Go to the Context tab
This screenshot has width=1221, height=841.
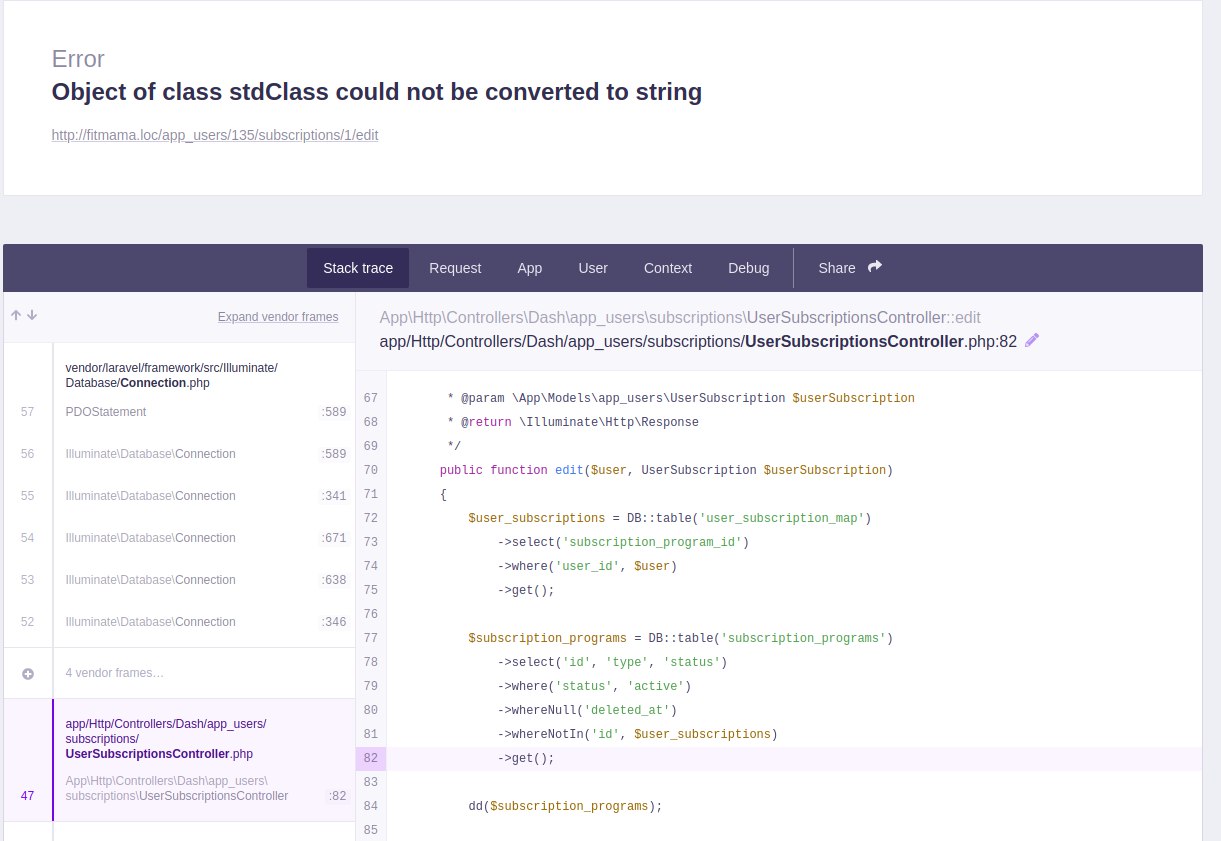coord(668,268)
